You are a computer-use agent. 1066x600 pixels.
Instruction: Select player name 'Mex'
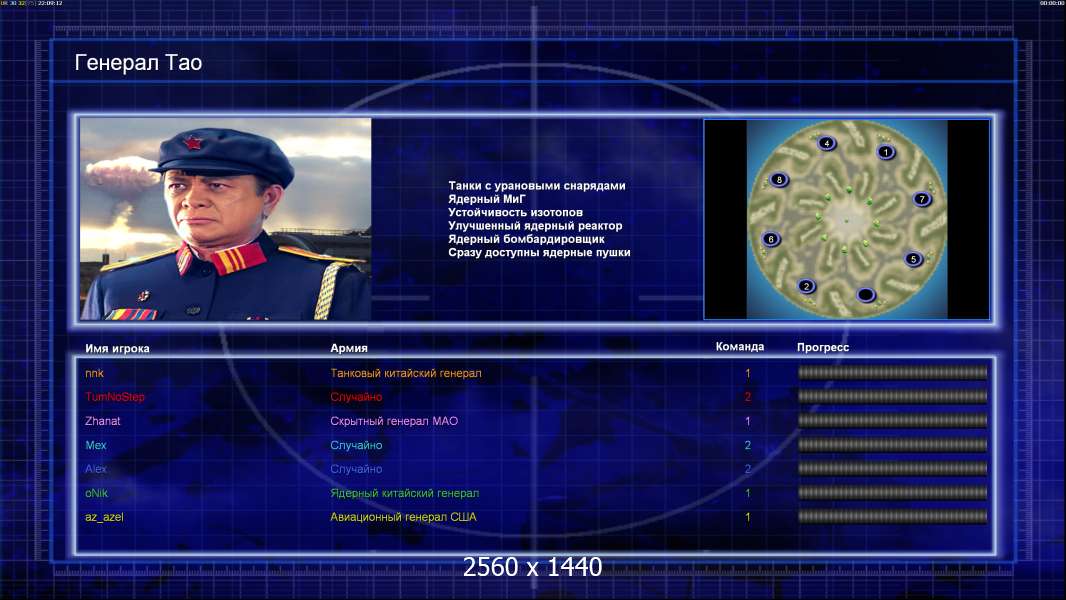[96, 445]
